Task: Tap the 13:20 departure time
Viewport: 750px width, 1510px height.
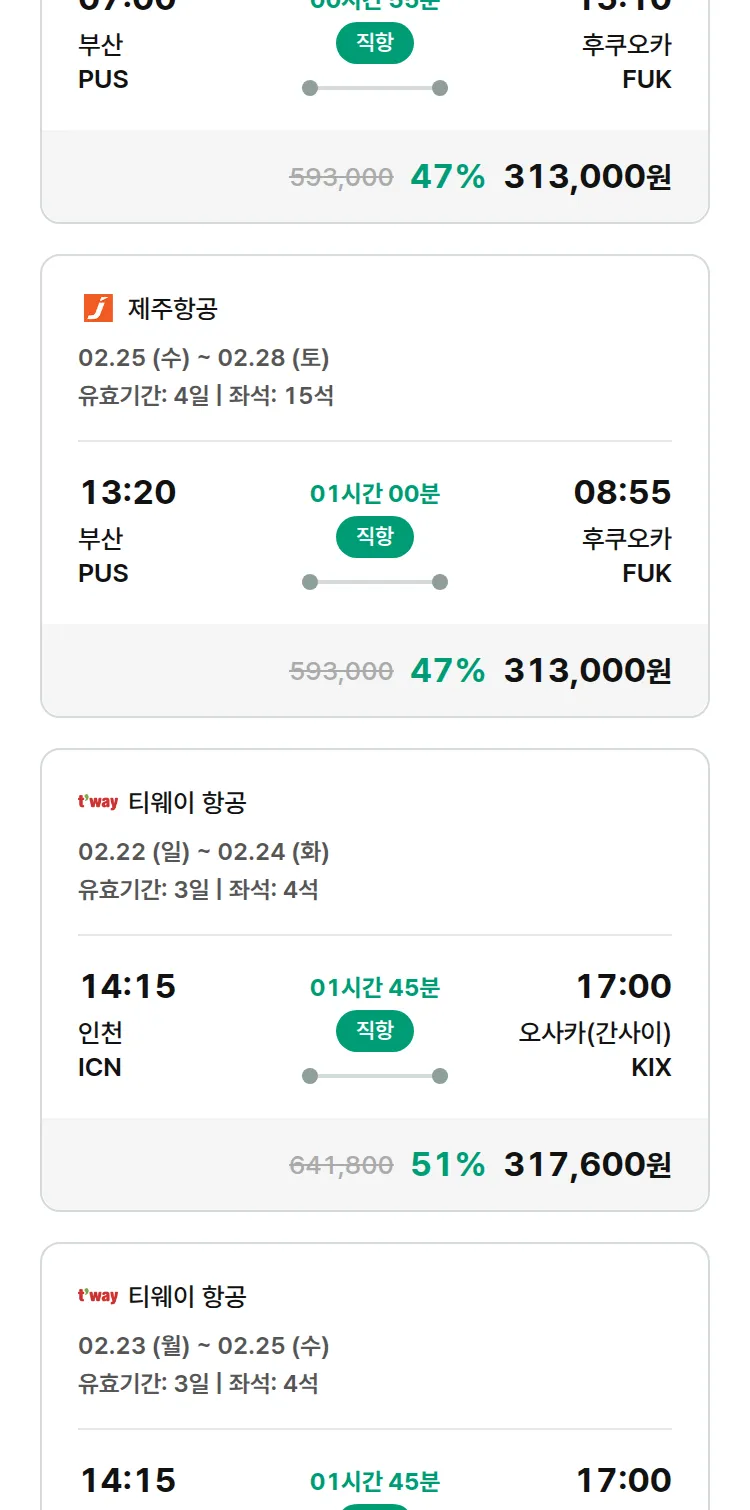Action: click(128, 493)
